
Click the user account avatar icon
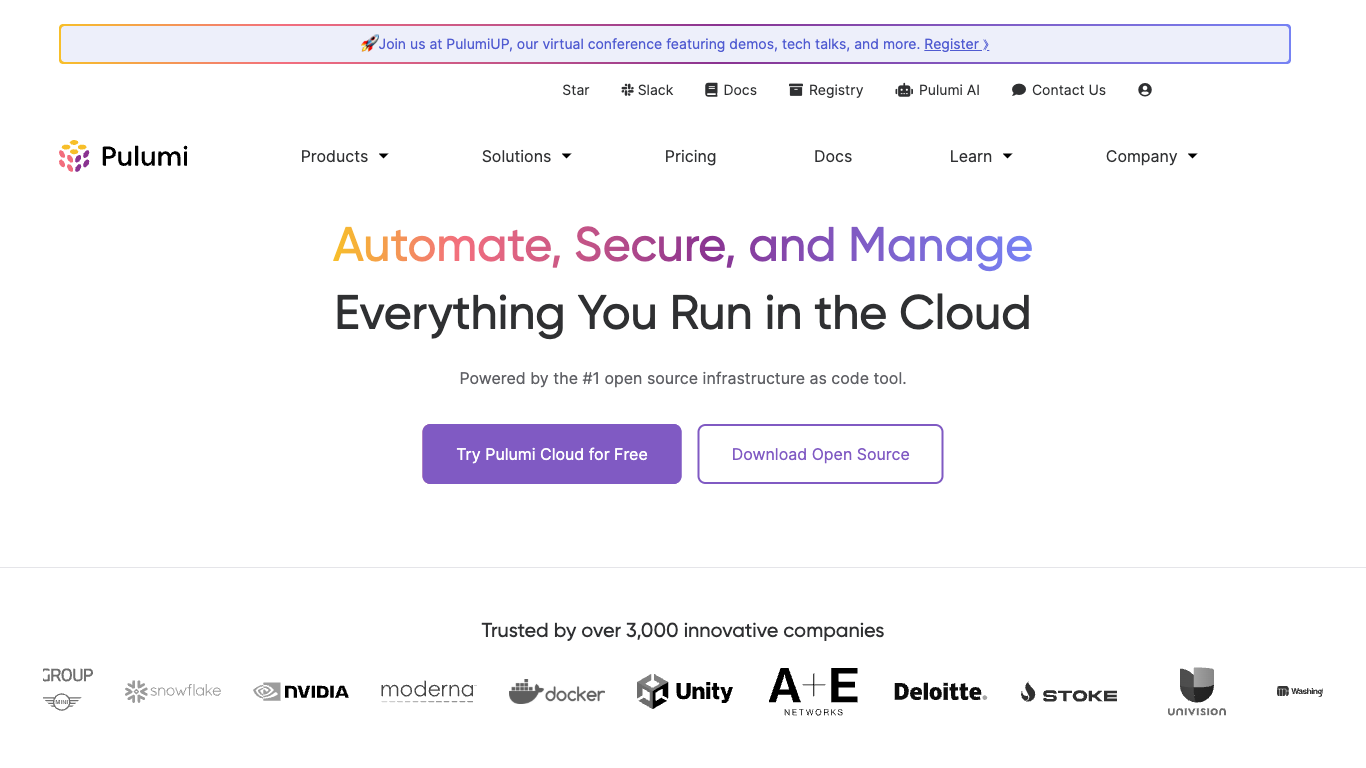click(x=1145, y=90)
